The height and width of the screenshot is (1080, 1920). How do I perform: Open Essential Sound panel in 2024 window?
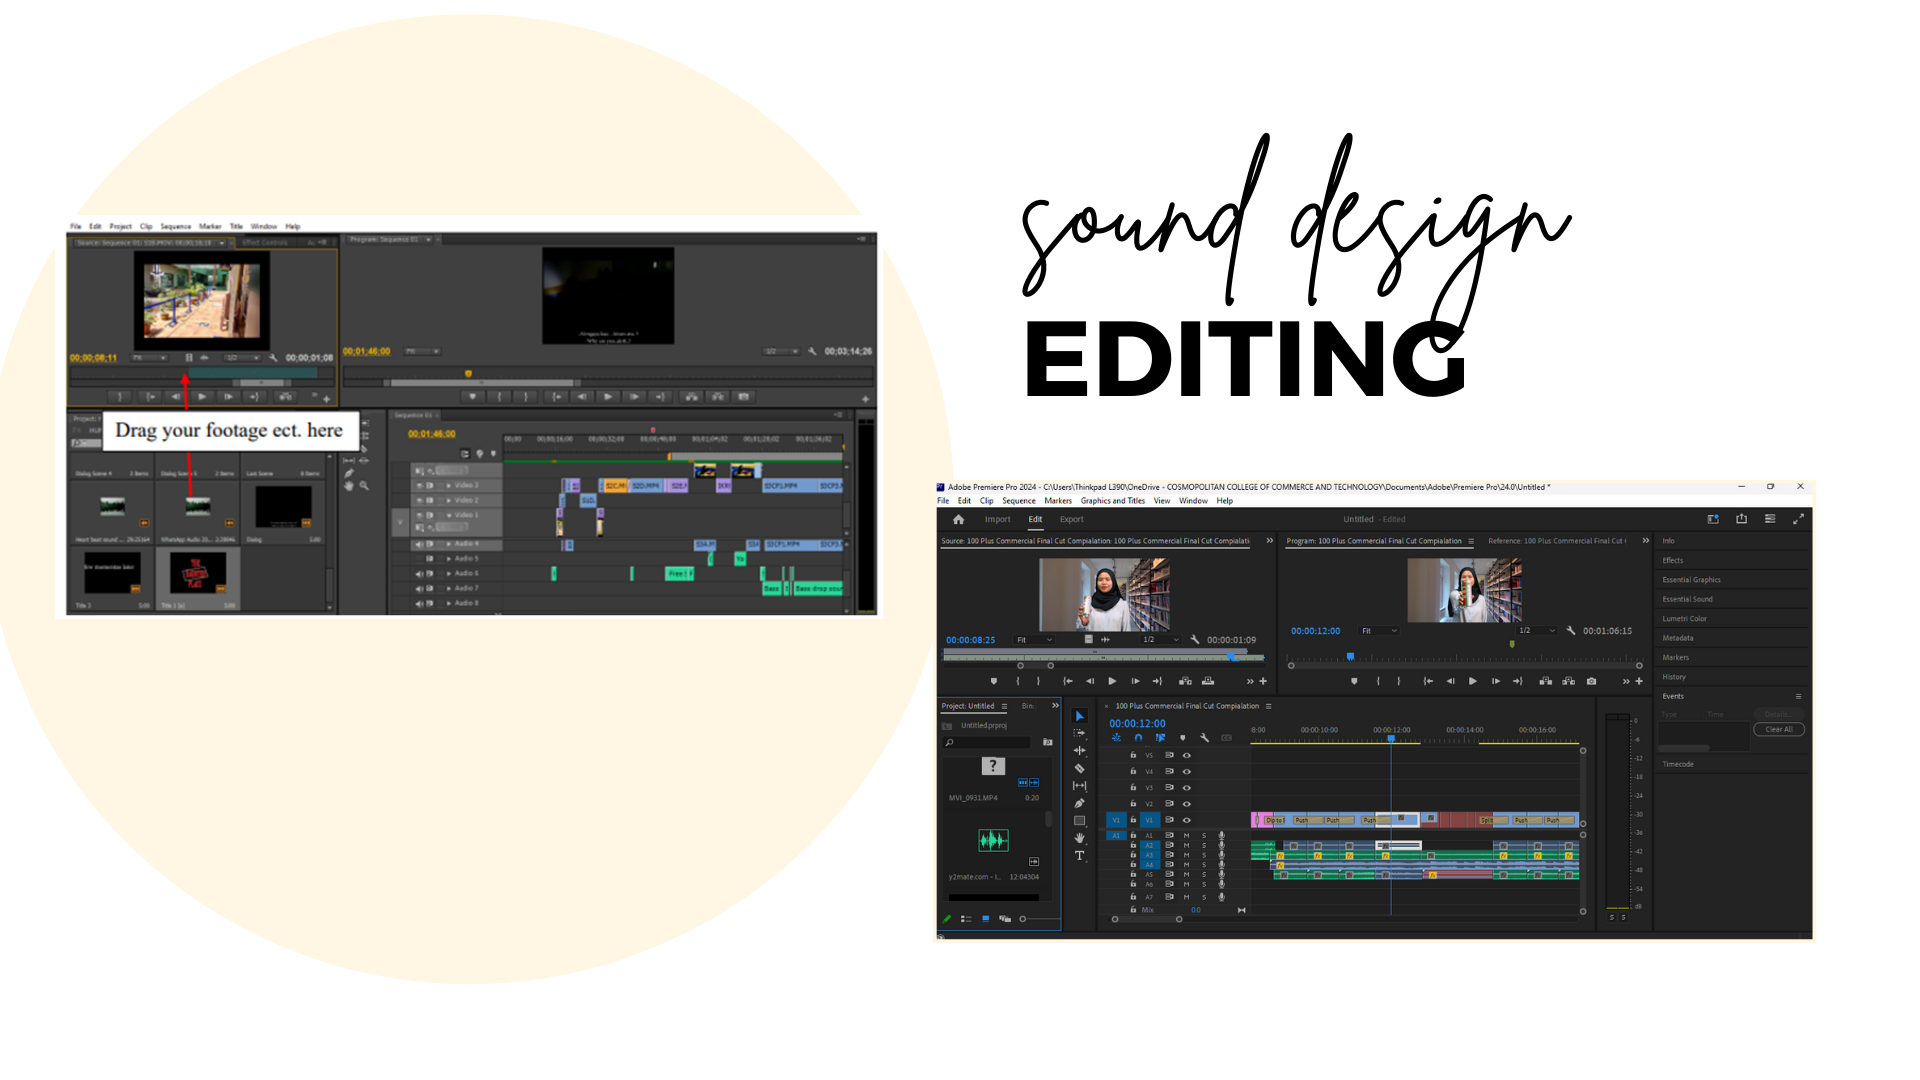point(1687,599)
